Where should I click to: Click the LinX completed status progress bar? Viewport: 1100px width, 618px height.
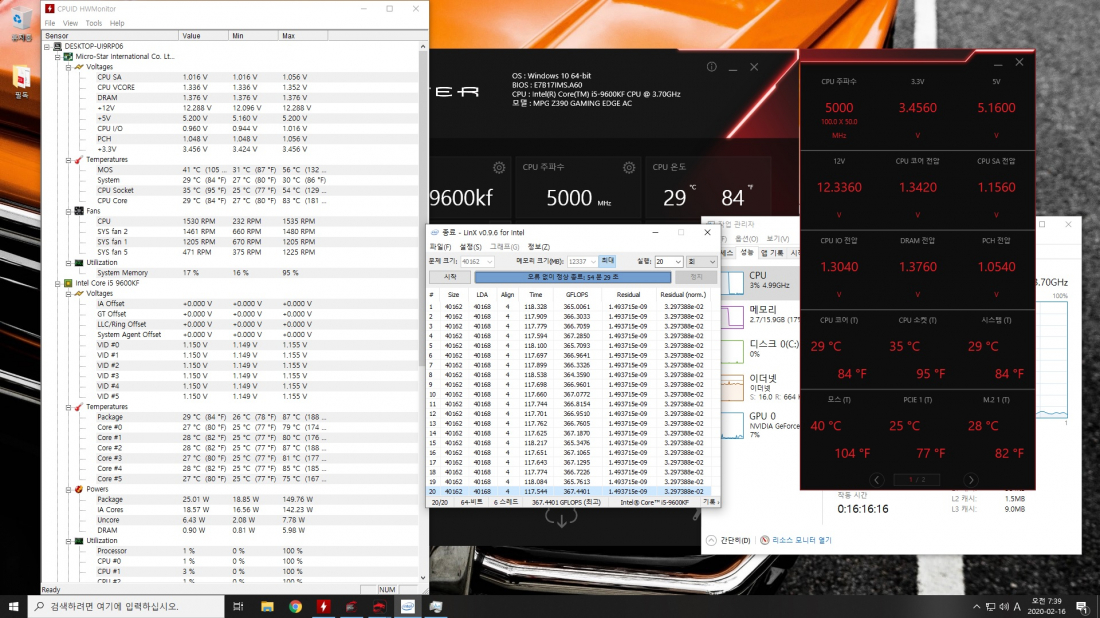click(x=572, y=277)
